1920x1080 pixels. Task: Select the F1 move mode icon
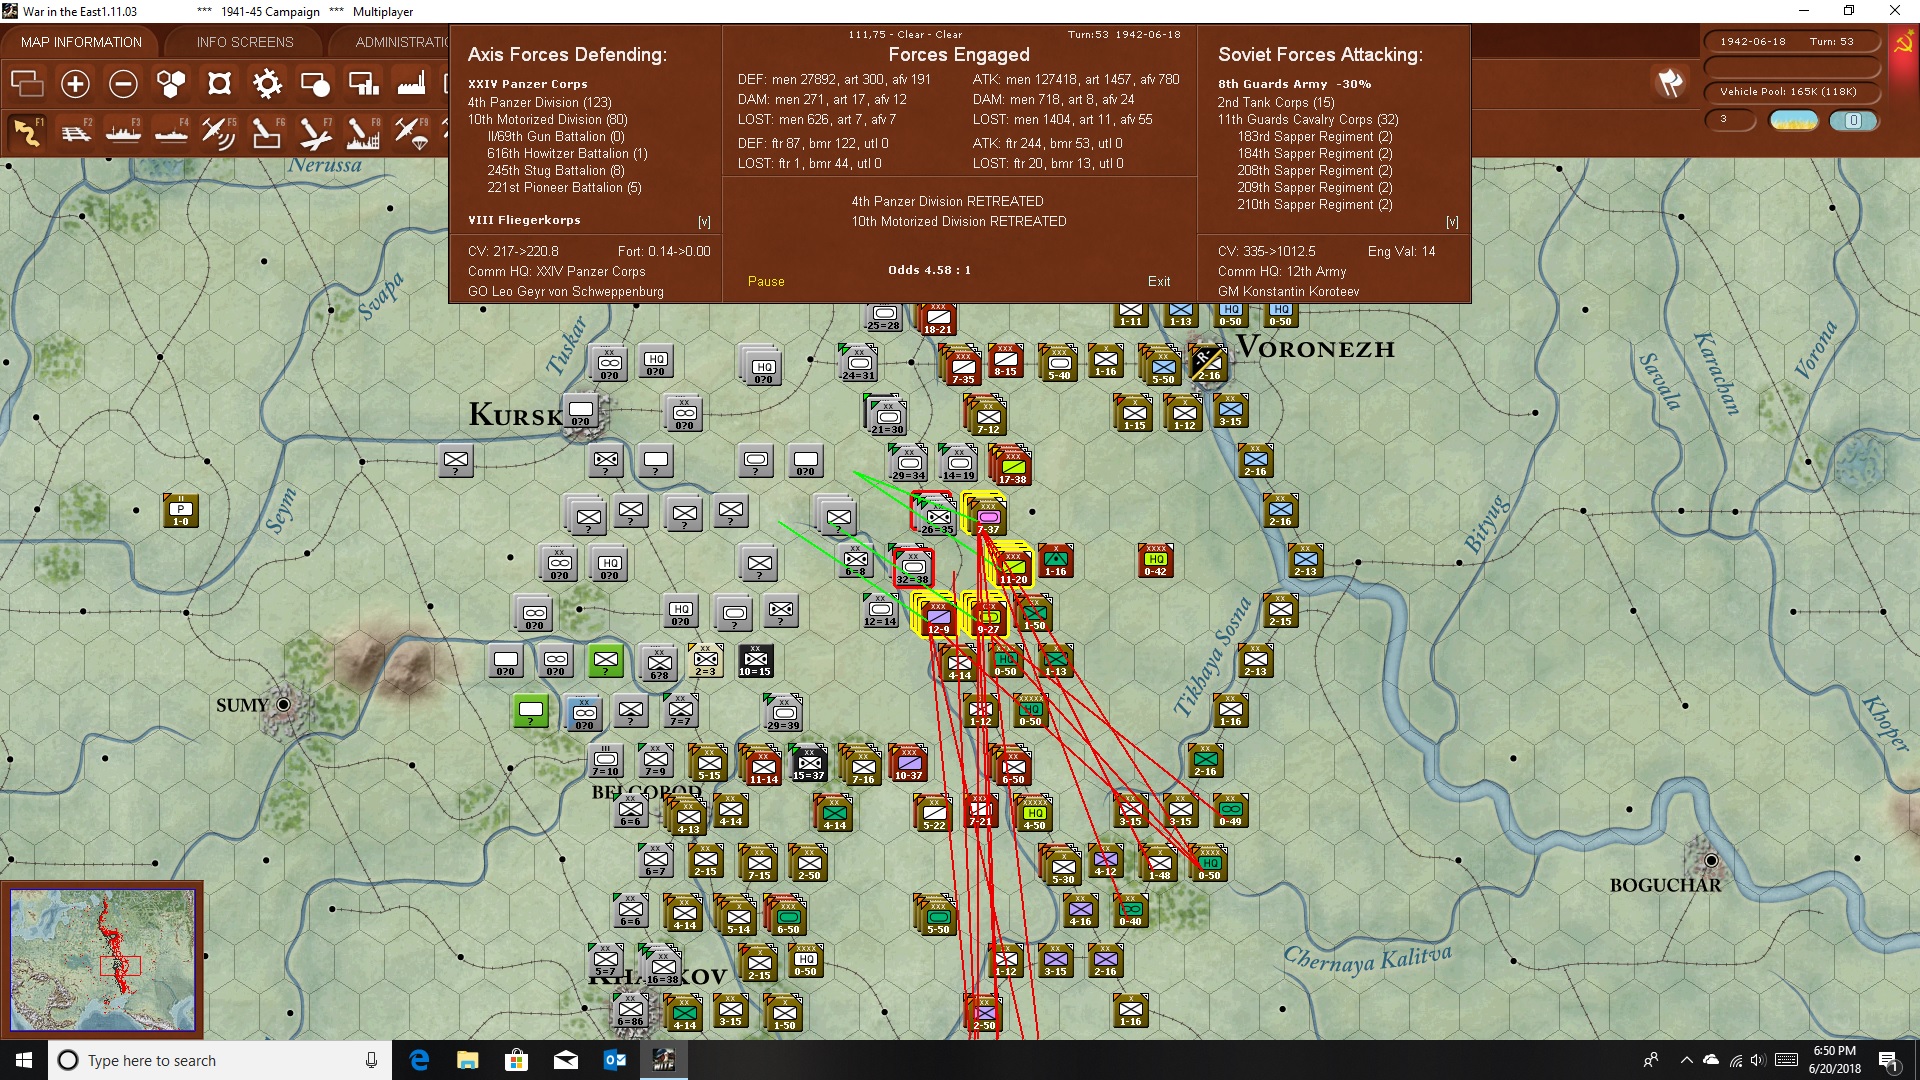[x=27, y=132]
